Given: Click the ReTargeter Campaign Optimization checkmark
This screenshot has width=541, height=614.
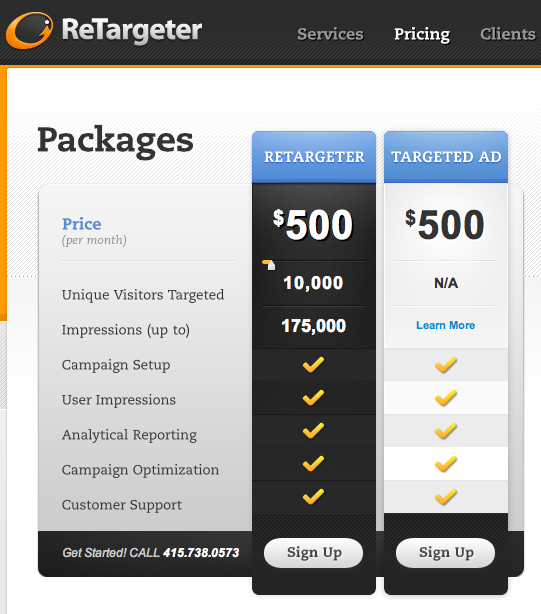Looking at the screenshot, I should pyautogui.click(x=314, y=464).
